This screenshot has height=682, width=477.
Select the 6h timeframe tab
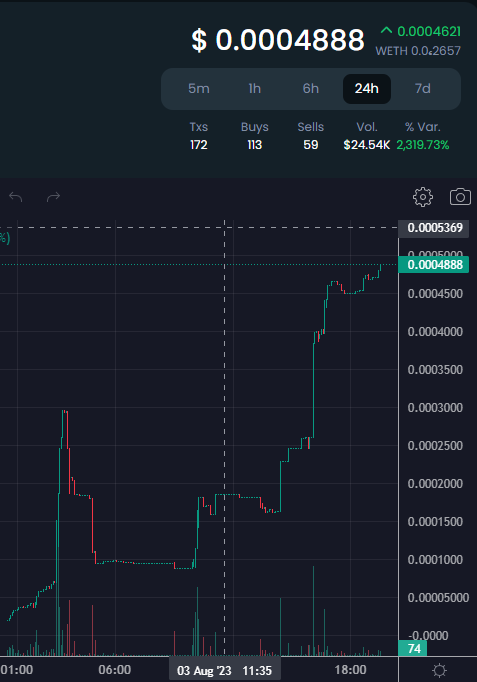pos(310,89)
